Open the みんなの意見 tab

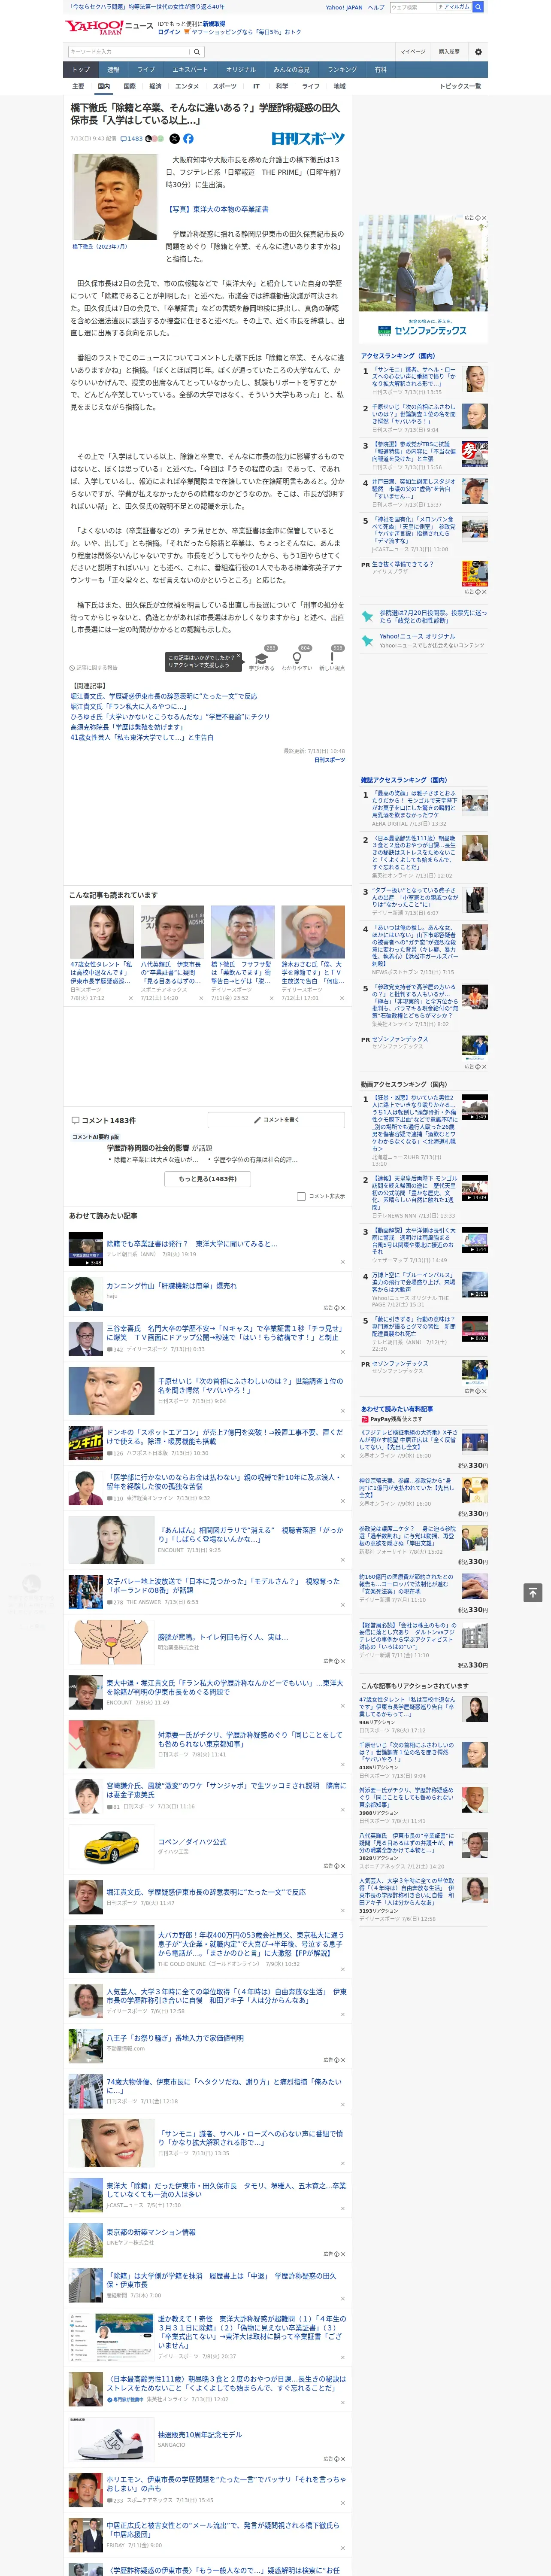coord(291,69)
